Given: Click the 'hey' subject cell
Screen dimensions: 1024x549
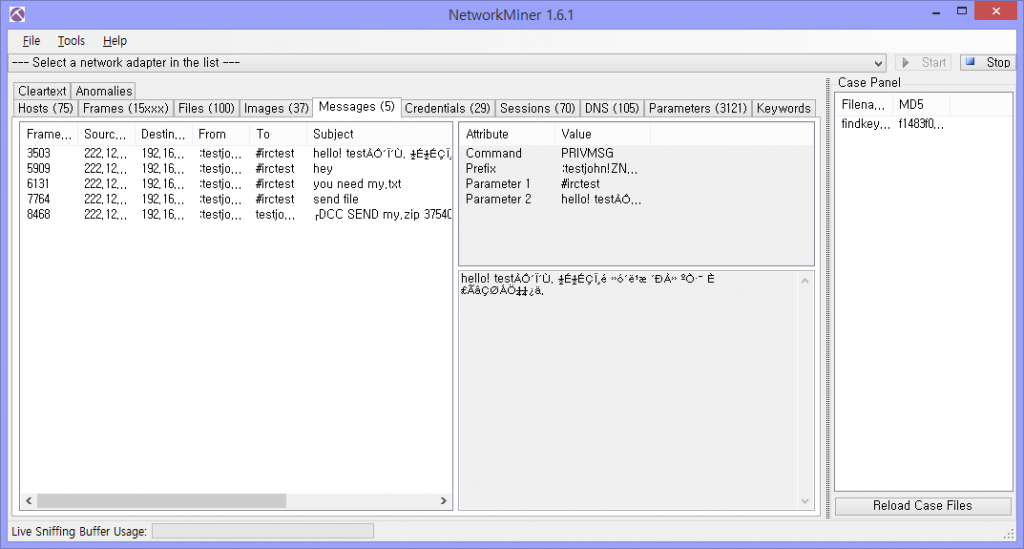Looking at the screenshot, I should pos(323,168).
